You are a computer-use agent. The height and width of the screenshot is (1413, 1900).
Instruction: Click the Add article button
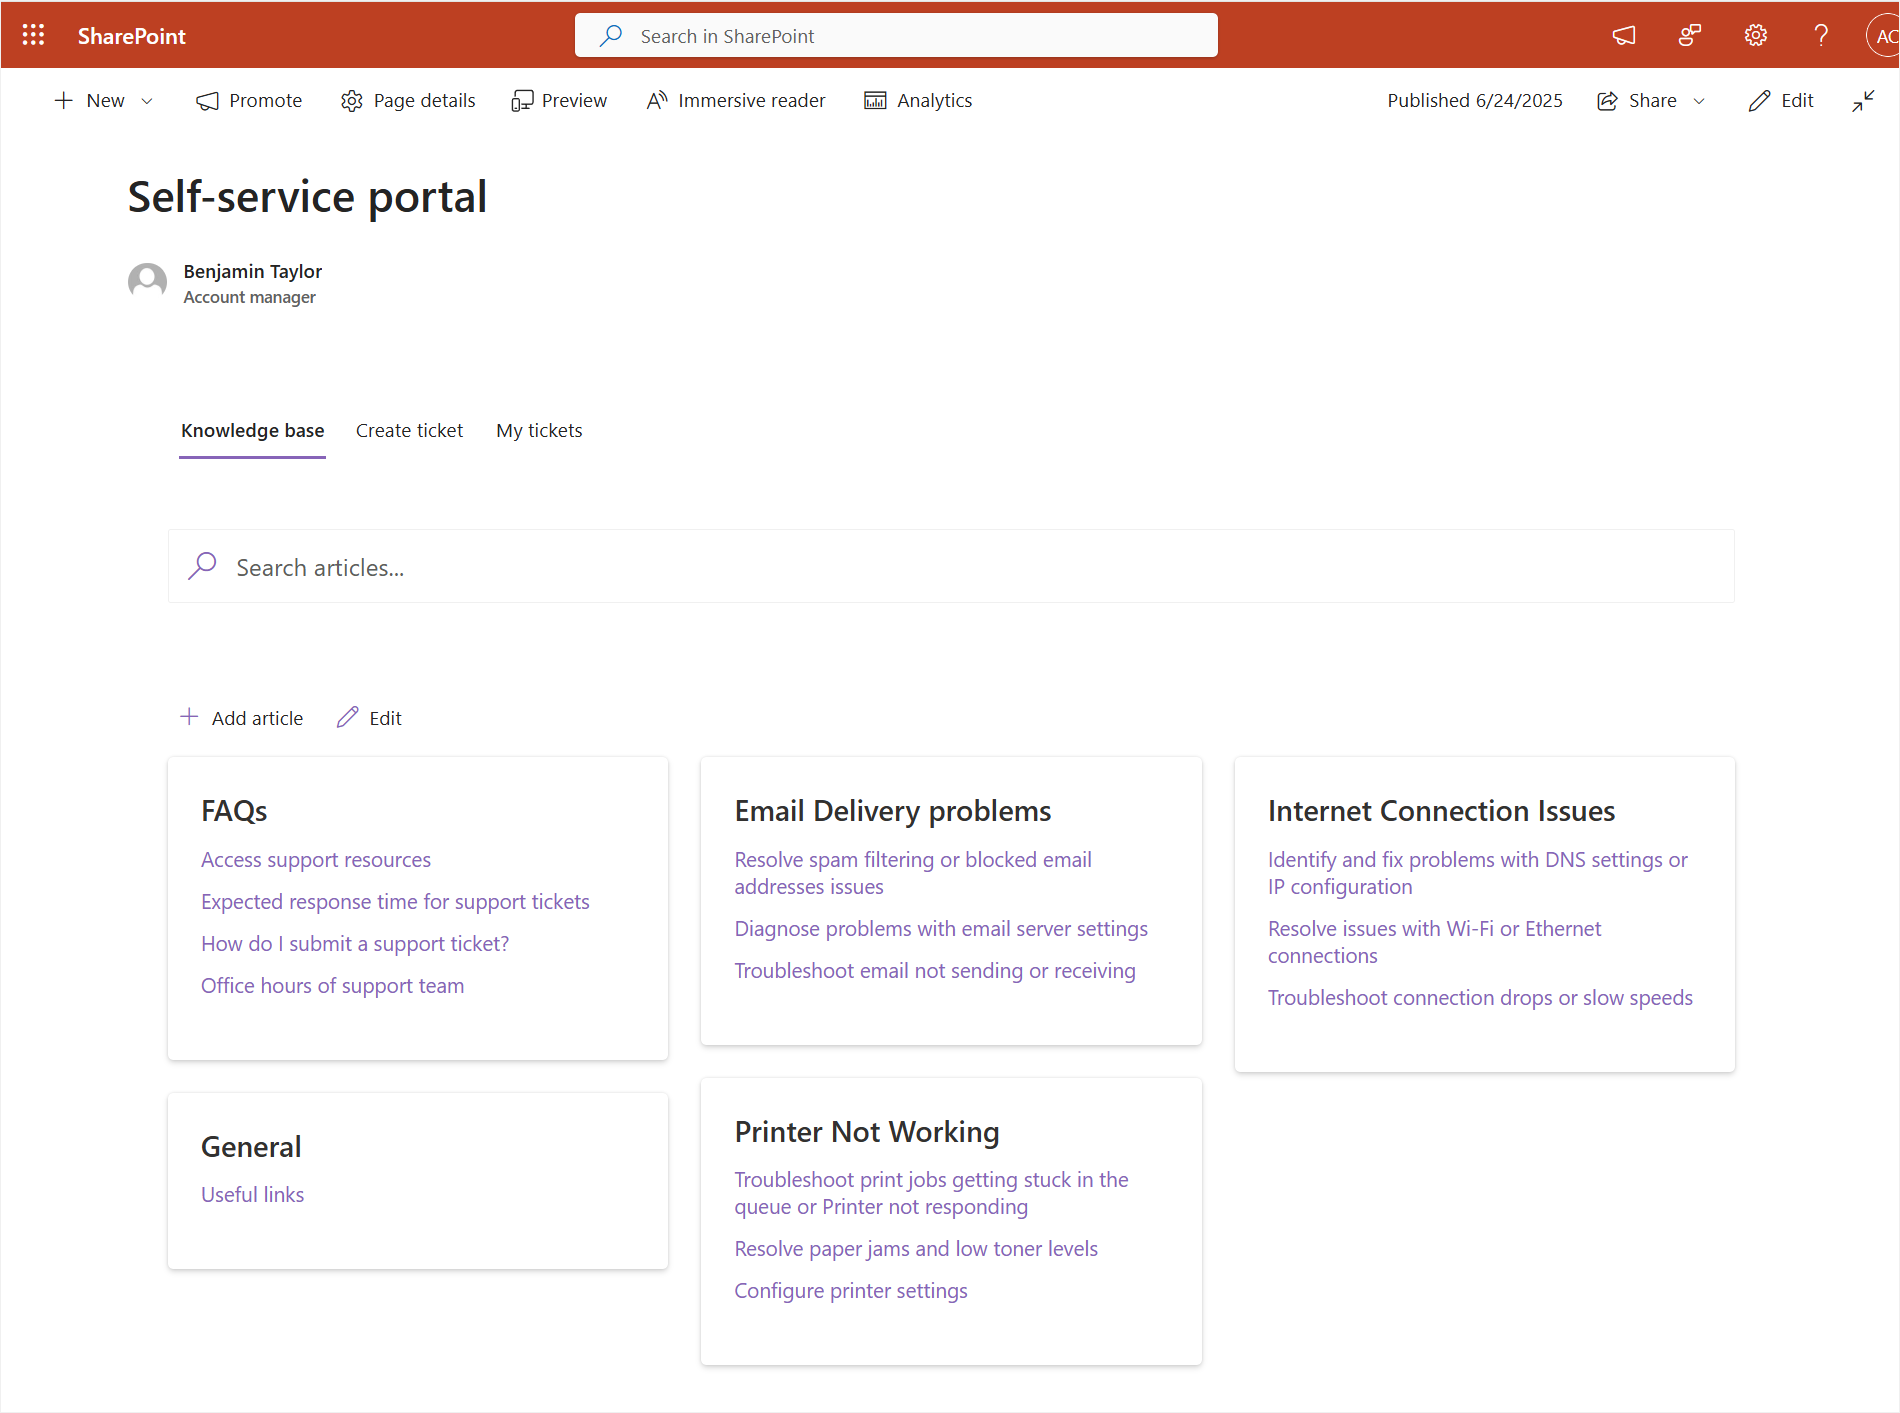point(241,718)
